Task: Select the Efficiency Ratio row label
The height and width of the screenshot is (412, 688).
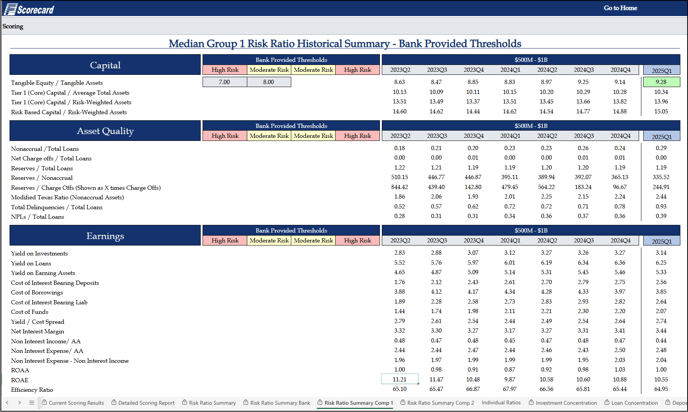Action: [32, 390]
